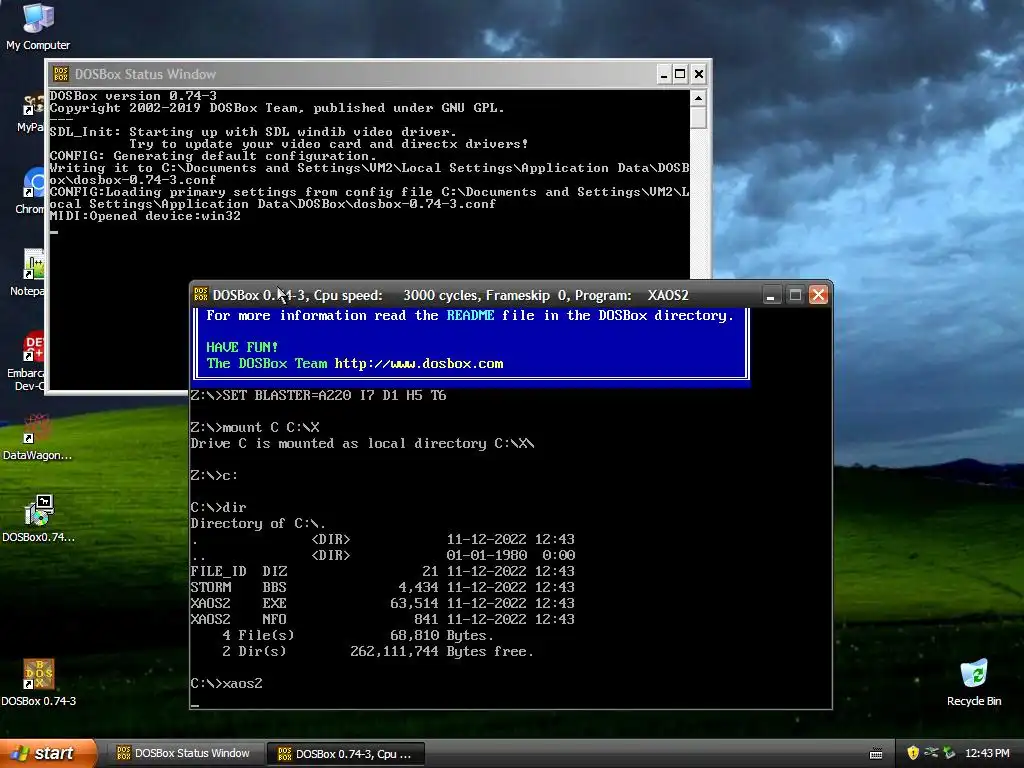The width and height of the screenshot is (1024, 768).
Task: Click the HAVE FUN! text
Action: [242, 347]
